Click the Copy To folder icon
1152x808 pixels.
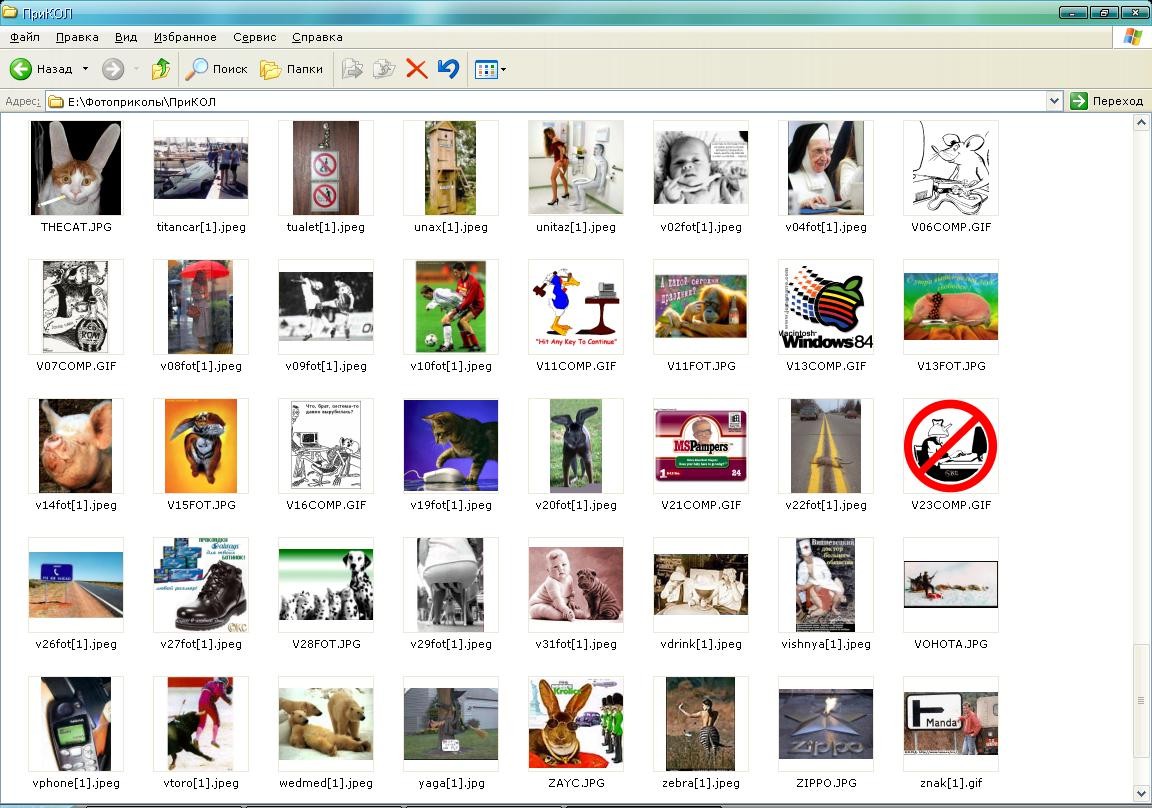coord(384,69)
